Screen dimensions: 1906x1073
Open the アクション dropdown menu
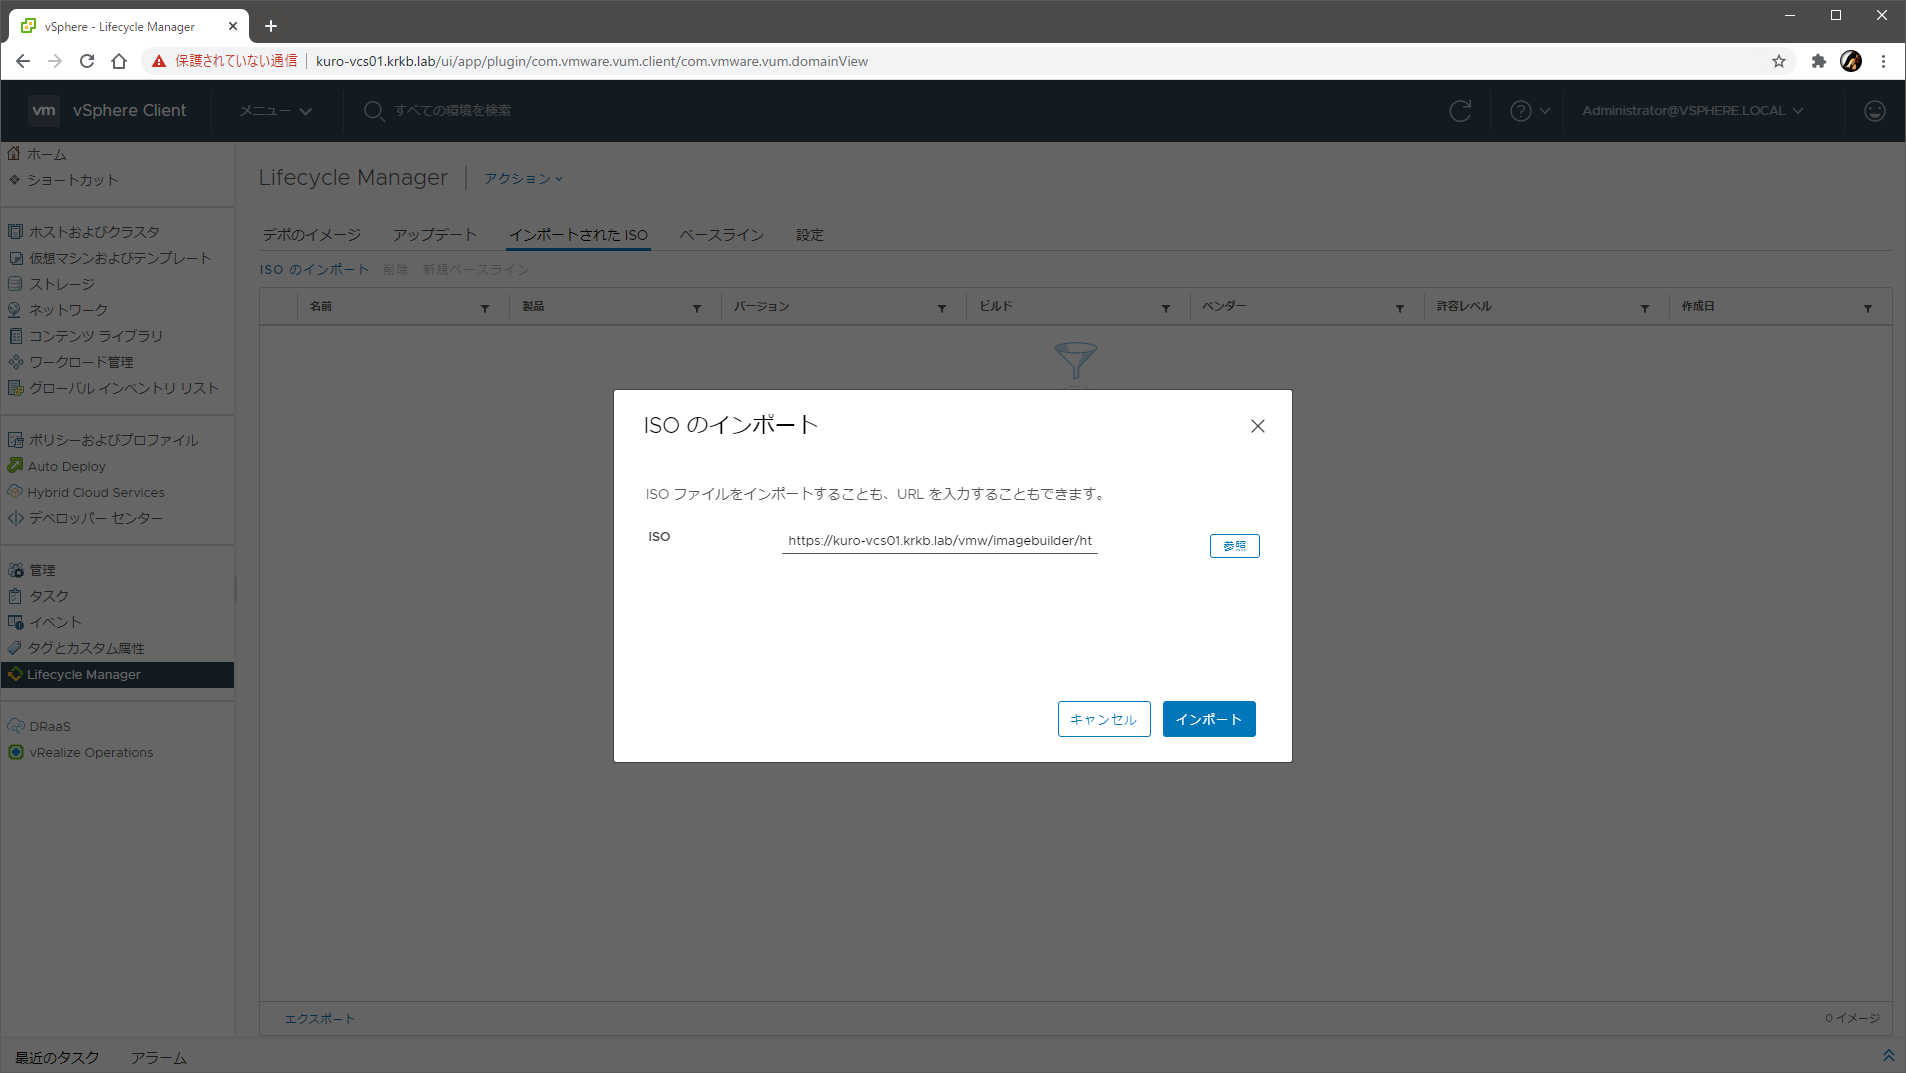pyautogui.click(x=523, y=179)
